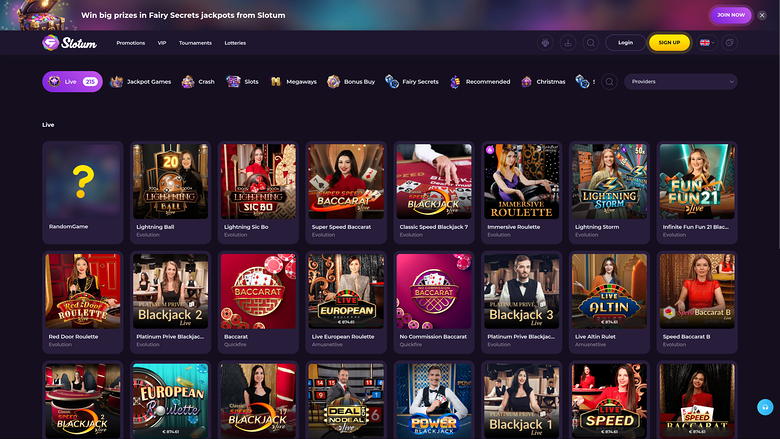780x439 pixels.
Task: Close the Fairy Secrets promo banner
Action: (x=762, y=15)
